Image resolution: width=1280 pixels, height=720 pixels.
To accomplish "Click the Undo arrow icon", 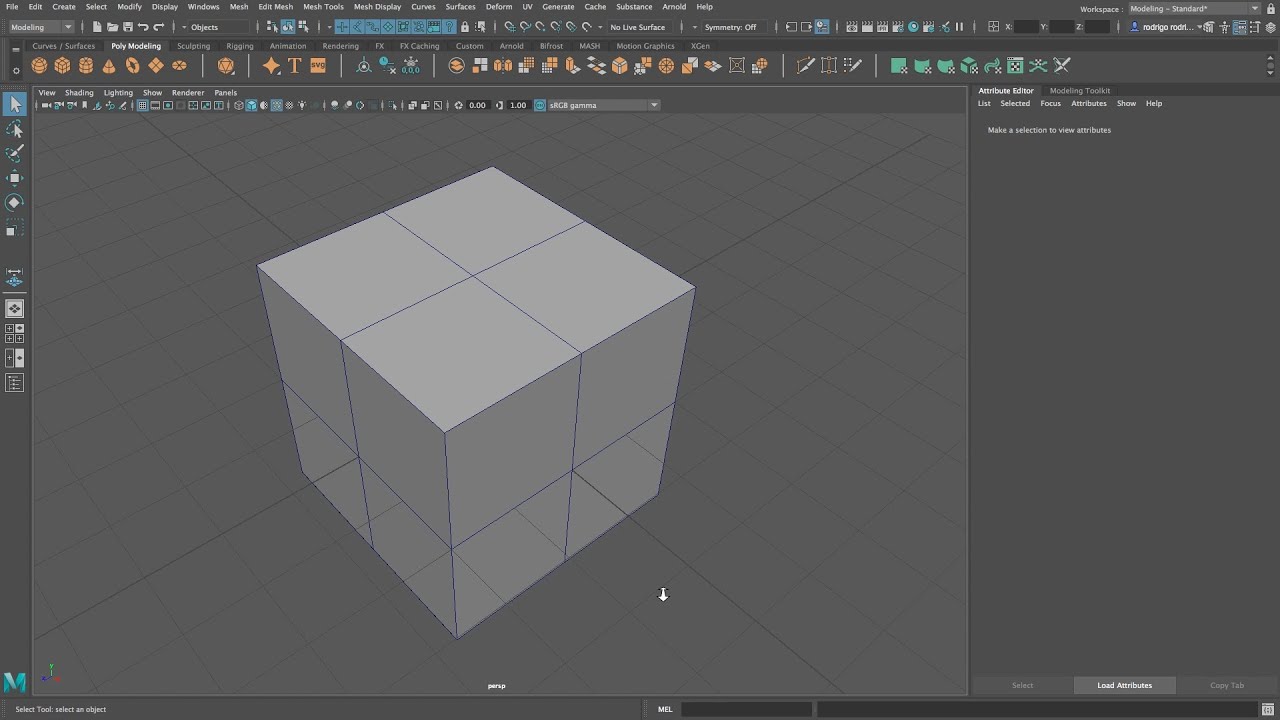I will pos(143,27).
